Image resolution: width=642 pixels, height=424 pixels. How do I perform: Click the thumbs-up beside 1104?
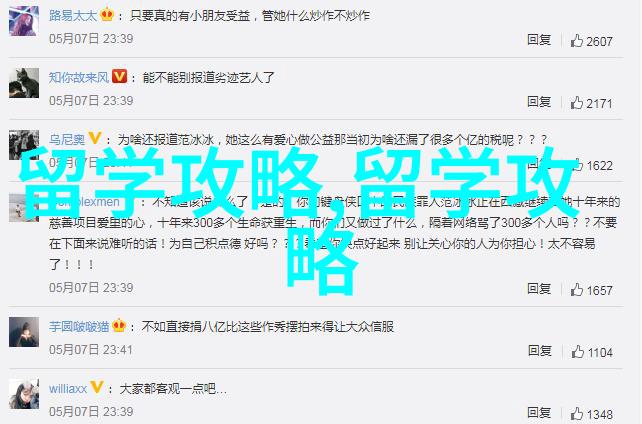pos(577,352)
